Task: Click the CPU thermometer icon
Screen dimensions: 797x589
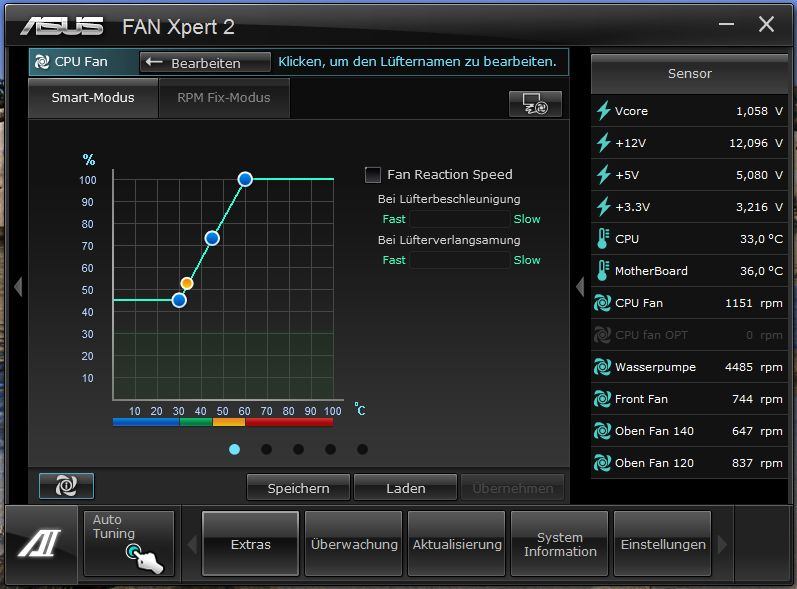Action: click(x=603, y=239)
